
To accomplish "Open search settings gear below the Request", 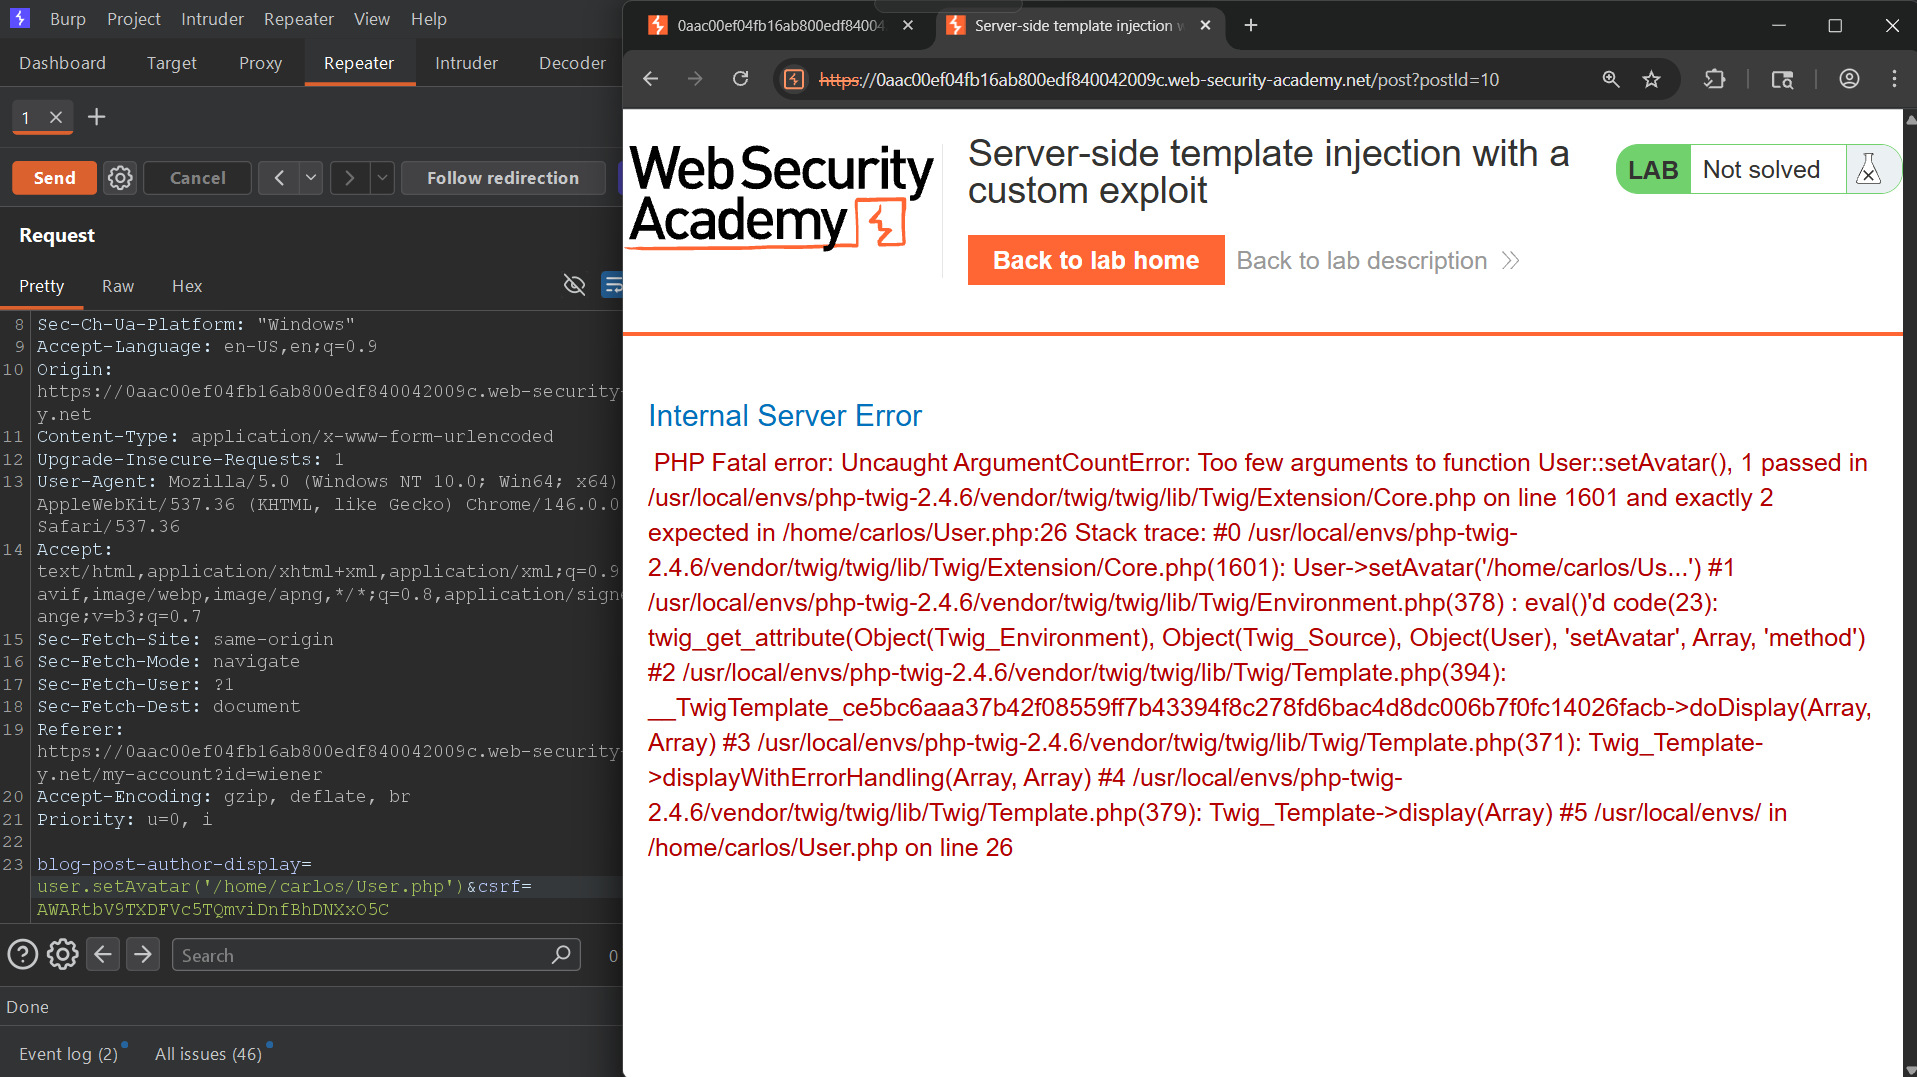I will (x=63, y=955).
